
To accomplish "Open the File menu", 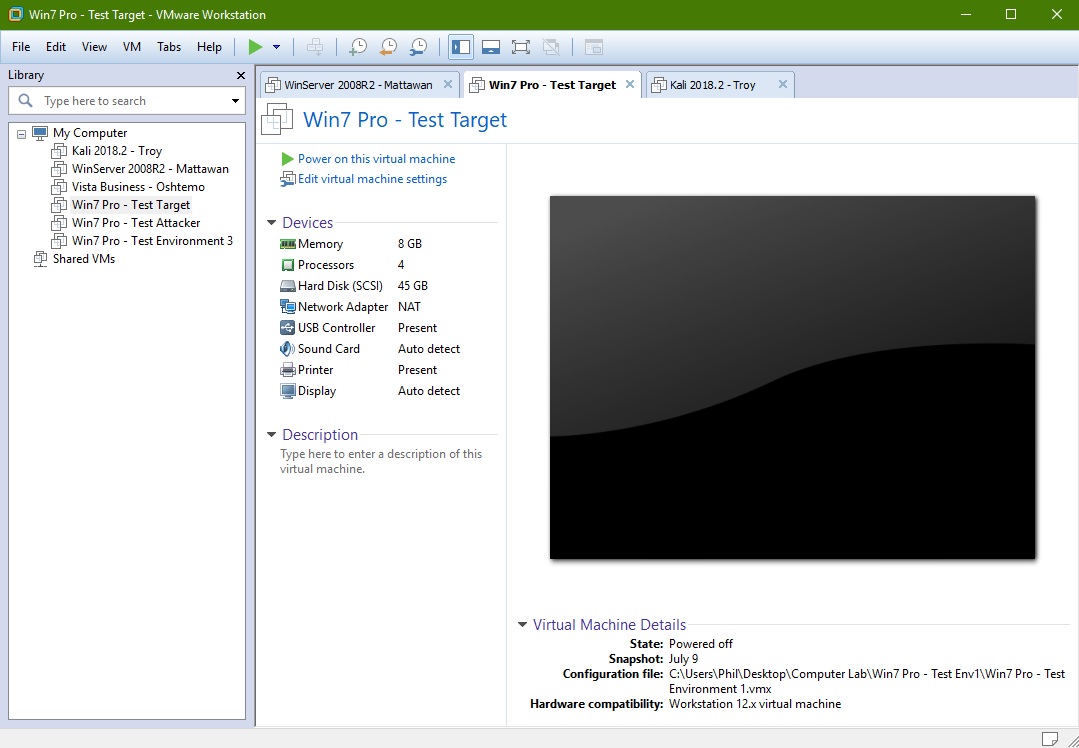I will (21, 47).
